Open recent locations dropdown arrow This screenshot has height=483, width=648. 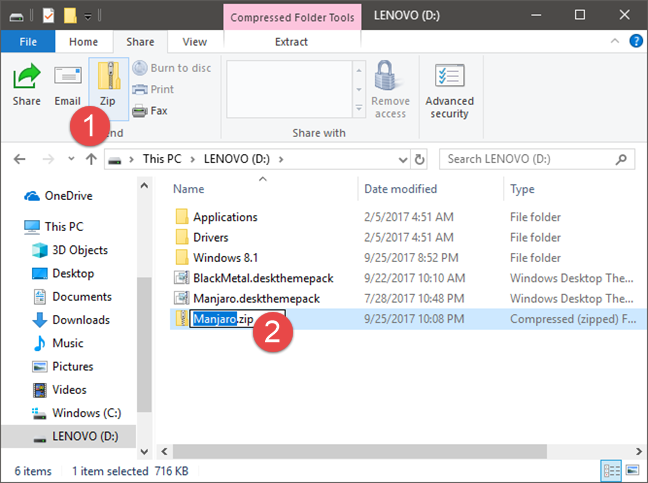pyautogui.click(x=71, y=159)
